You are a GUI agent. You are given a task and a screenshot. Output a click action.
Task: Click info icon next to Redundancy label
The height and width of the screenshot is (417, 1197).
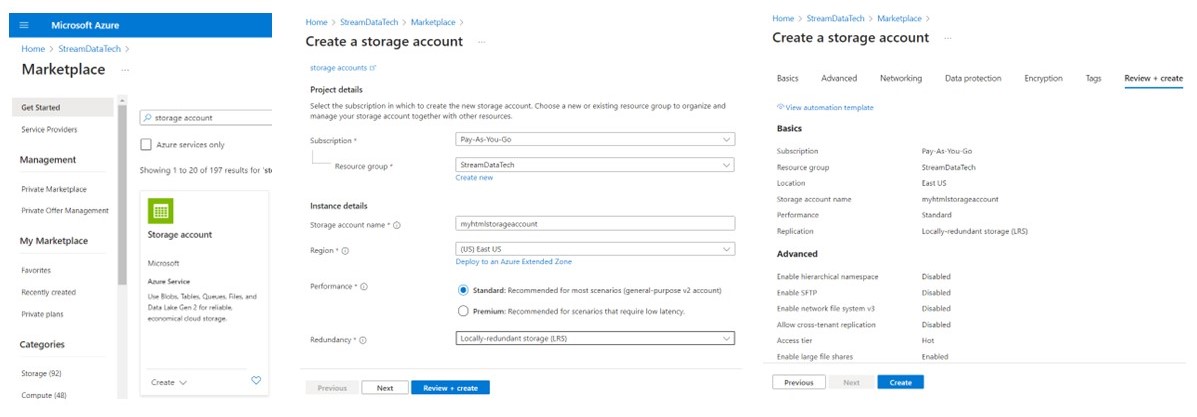[x=363, y=340]
